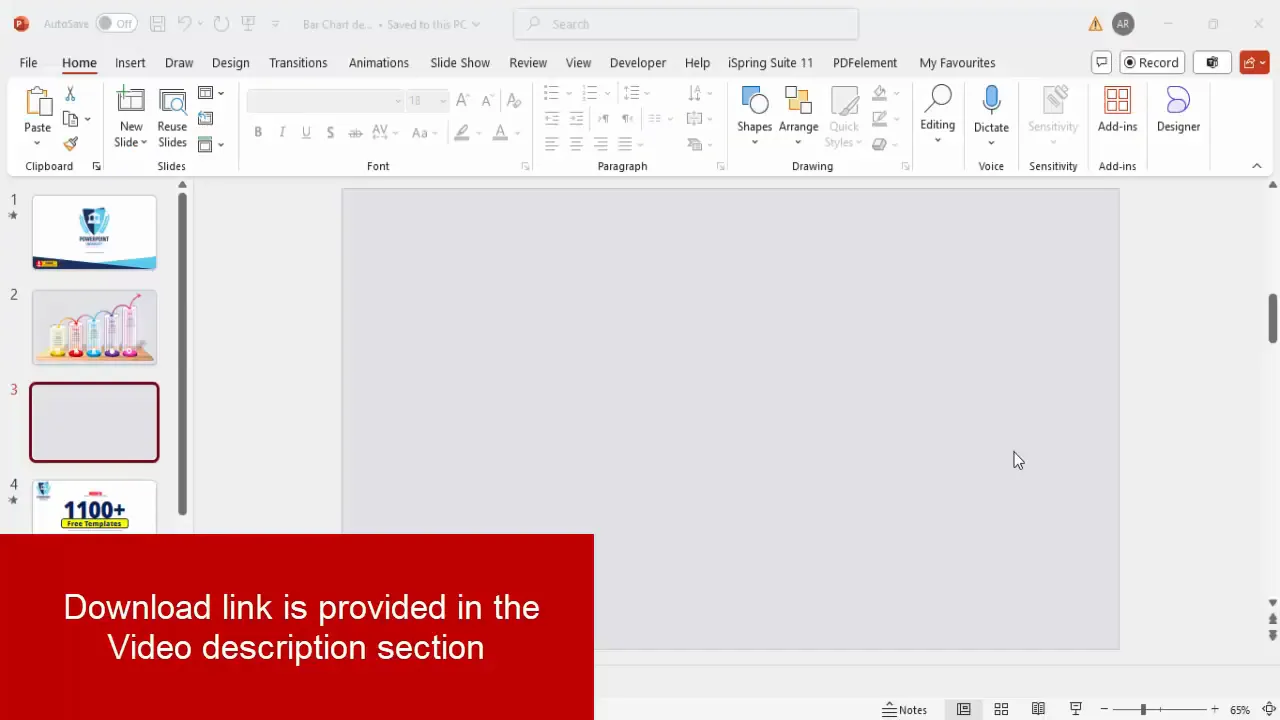The width and height of the screenshot is (1280, 720).
Task: Click the zoom slider handle
Action: (1143, 709)
